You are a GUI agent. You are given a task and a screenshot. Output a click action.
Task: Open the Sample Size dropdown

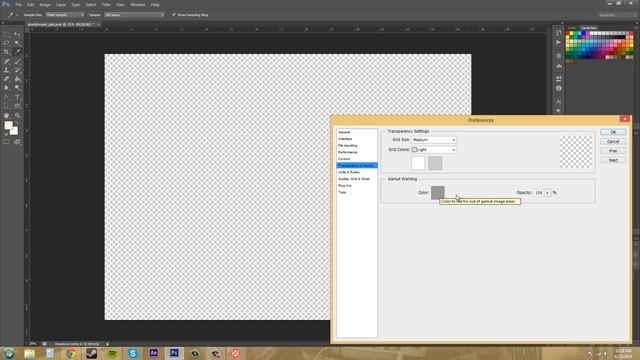tap(64, 15)
